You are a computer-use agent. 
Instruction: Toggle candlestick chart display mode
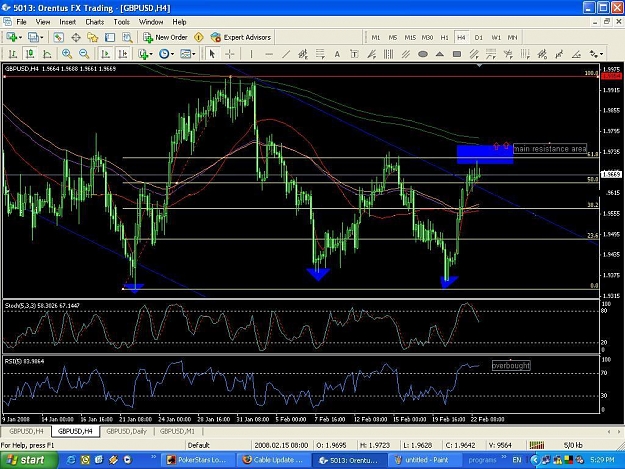click(30, 54)
